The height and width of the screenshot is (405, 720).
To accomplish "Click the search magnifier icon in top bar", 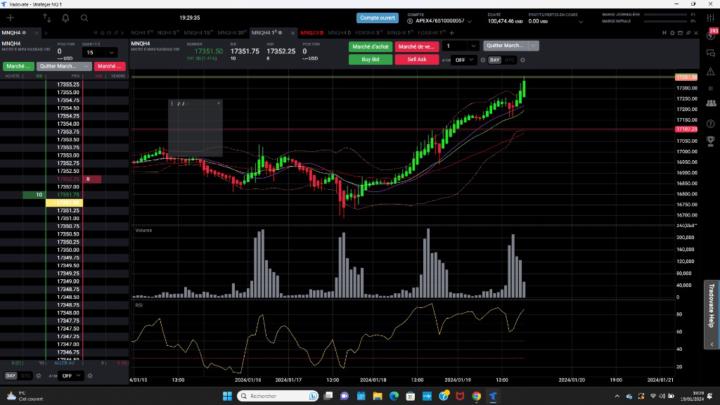I will (x=84, y=18).
